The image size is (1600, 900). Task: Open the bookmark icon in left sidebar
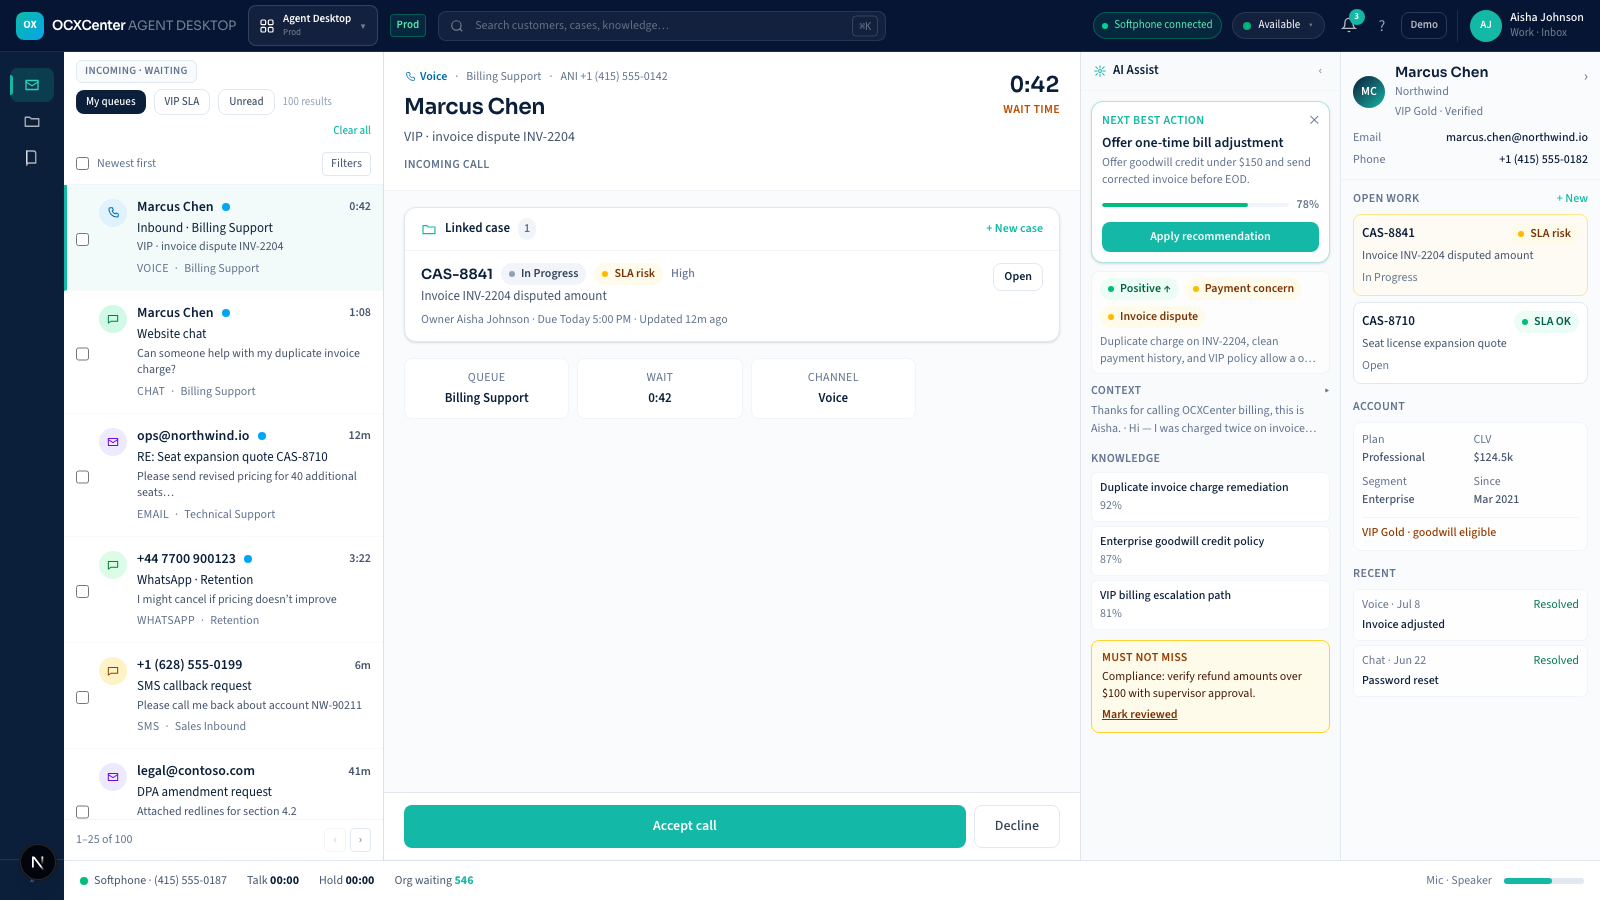[32, 157]
